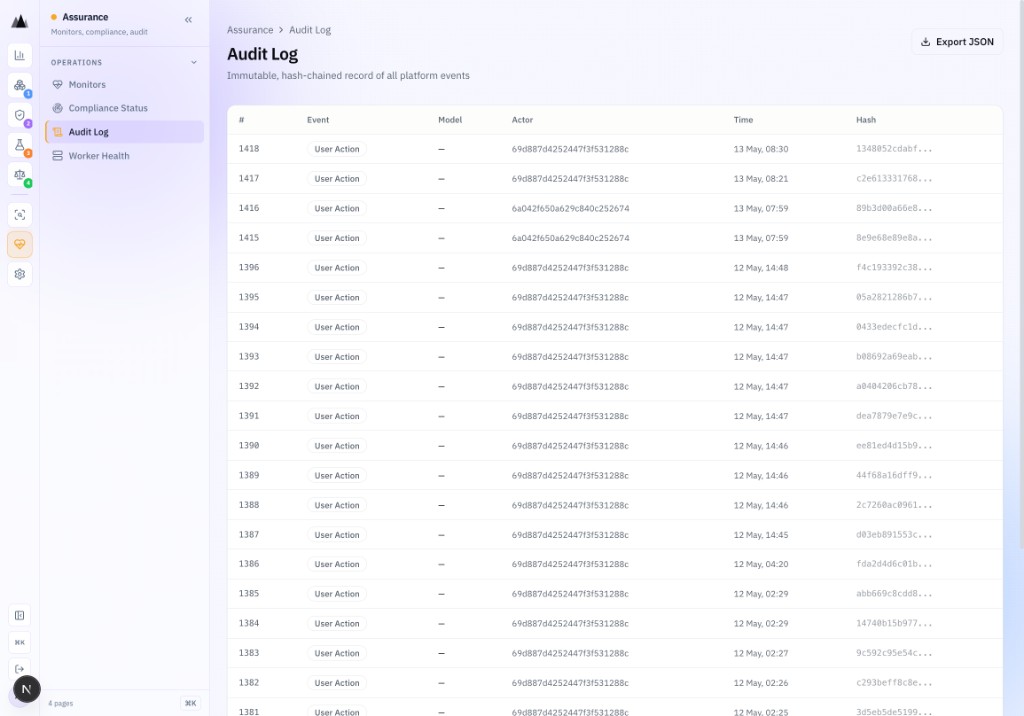The width and height of the screenshot is (1024, 716).
Task: Click the sidebar panel toggle icon
Action: [x=20, y=615]
